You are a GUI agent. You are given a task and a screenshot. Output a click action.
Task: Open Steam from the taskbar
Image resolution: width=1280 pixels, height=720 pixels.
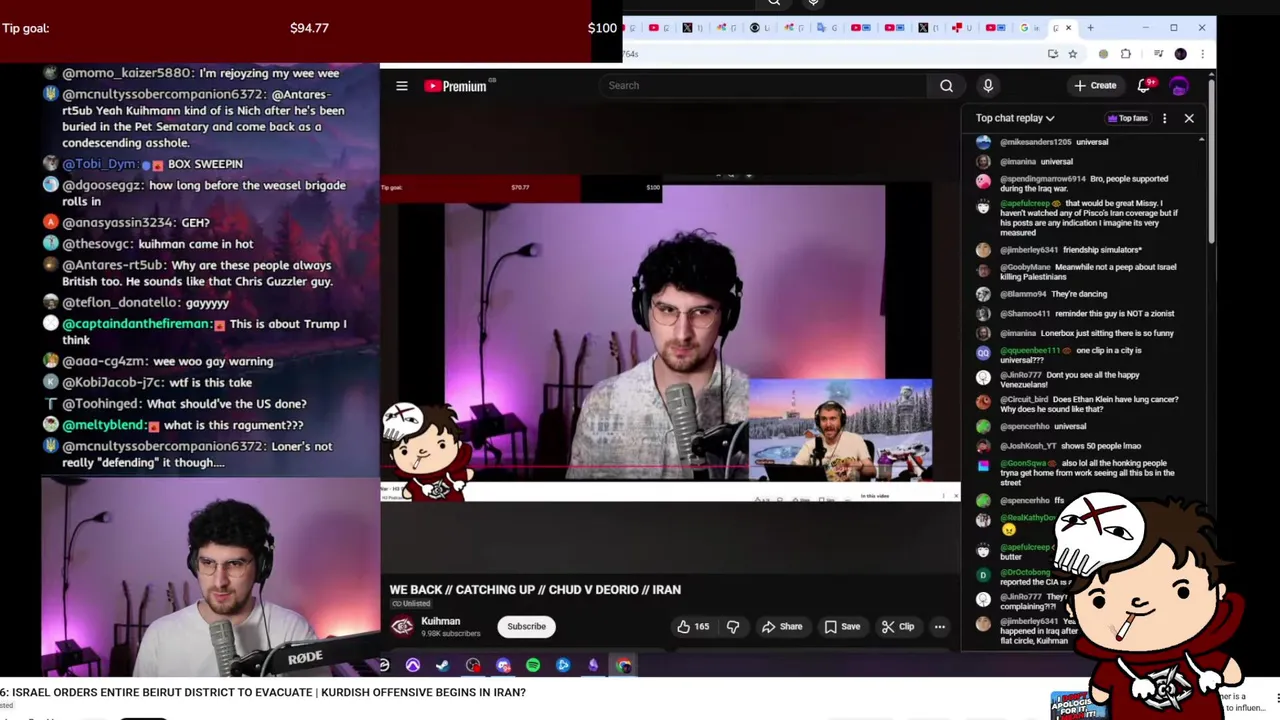pos(443,665)
